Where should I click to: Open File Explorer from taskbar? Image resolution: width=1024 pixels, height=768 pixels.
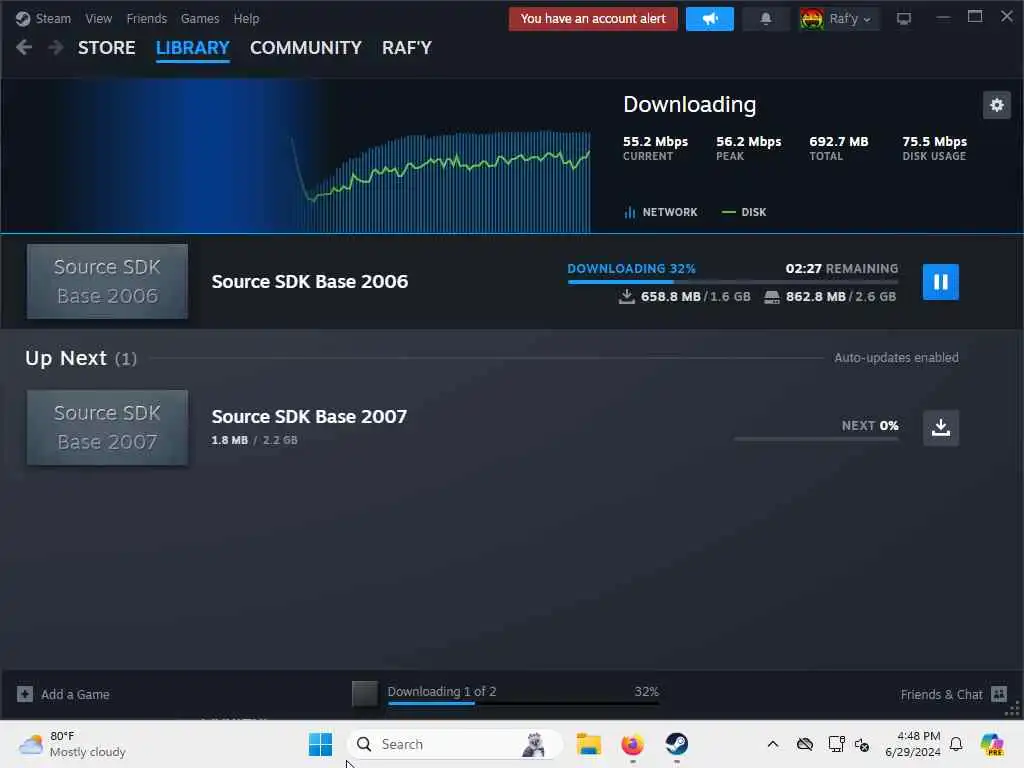pos(588,744)
